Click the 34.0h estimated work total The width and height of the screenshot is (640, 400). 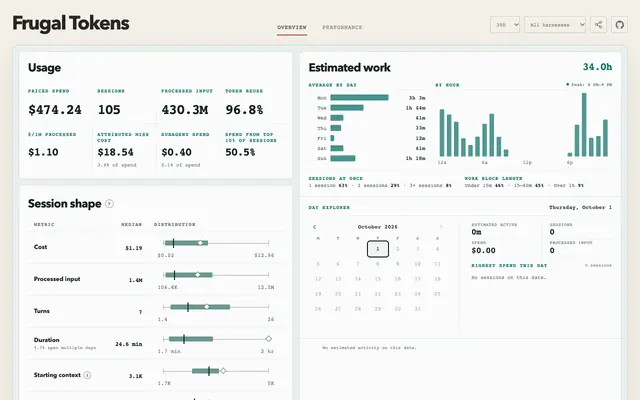[x=597, y=67]
